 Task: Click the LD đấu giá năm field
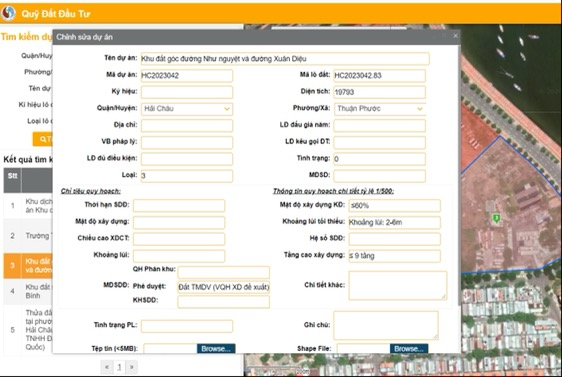pos(380,125)
